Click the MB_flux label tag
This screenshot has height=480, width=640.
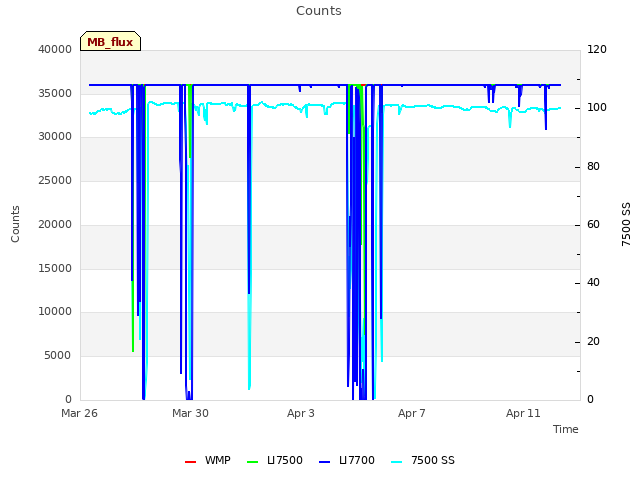[110, 41]
